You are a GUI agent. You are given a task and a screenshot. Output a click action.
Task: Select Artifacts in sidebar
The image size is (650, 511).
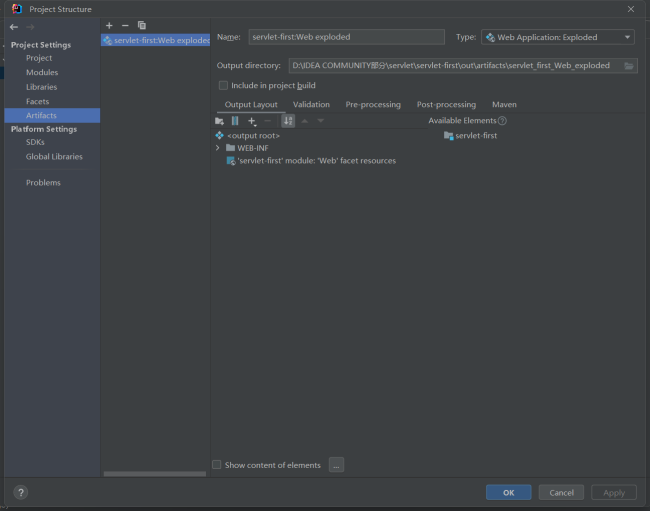[52, 116]
